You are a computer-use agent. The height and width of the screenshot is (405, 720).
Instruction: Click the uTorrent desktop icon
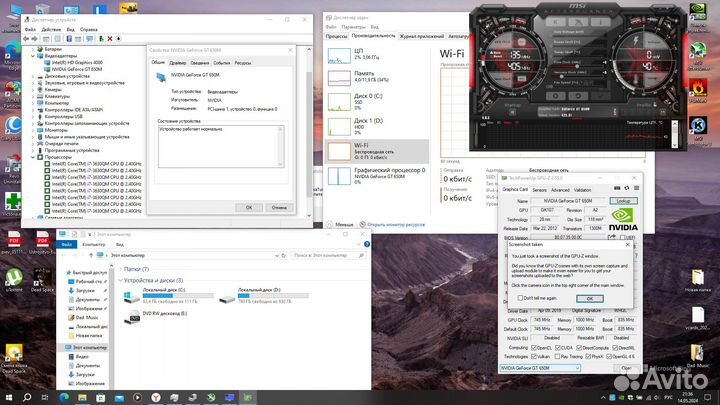point(14,280)
